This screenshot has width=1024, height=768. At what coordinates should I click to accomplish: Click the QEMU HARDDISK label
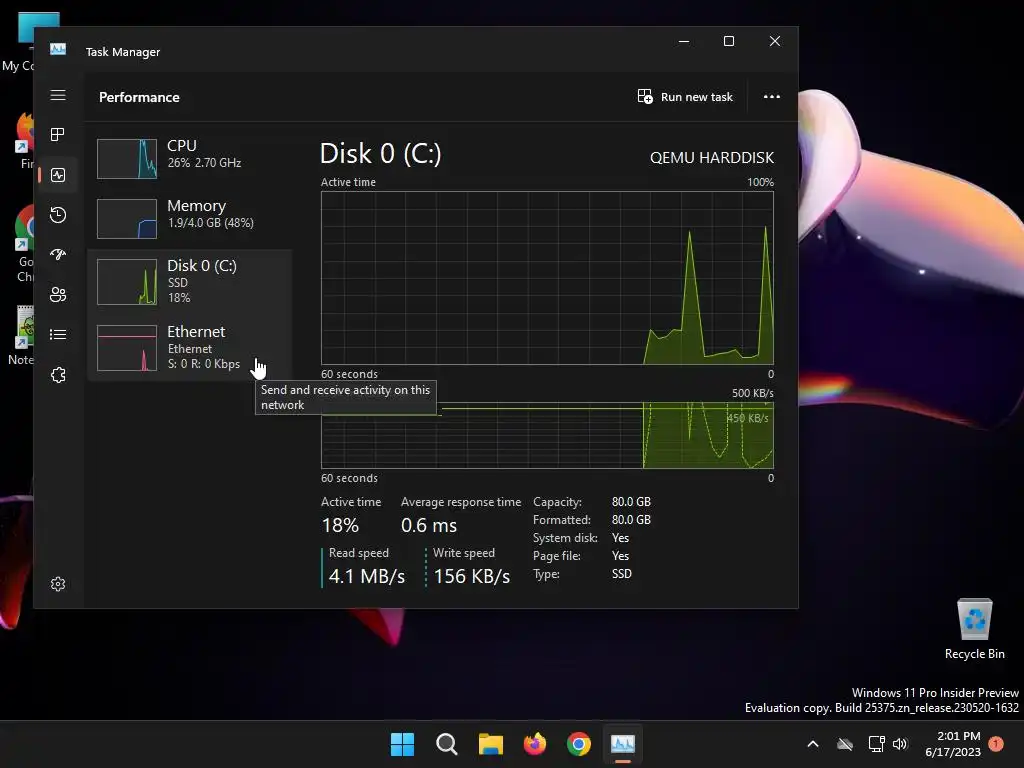coord(712,158)
